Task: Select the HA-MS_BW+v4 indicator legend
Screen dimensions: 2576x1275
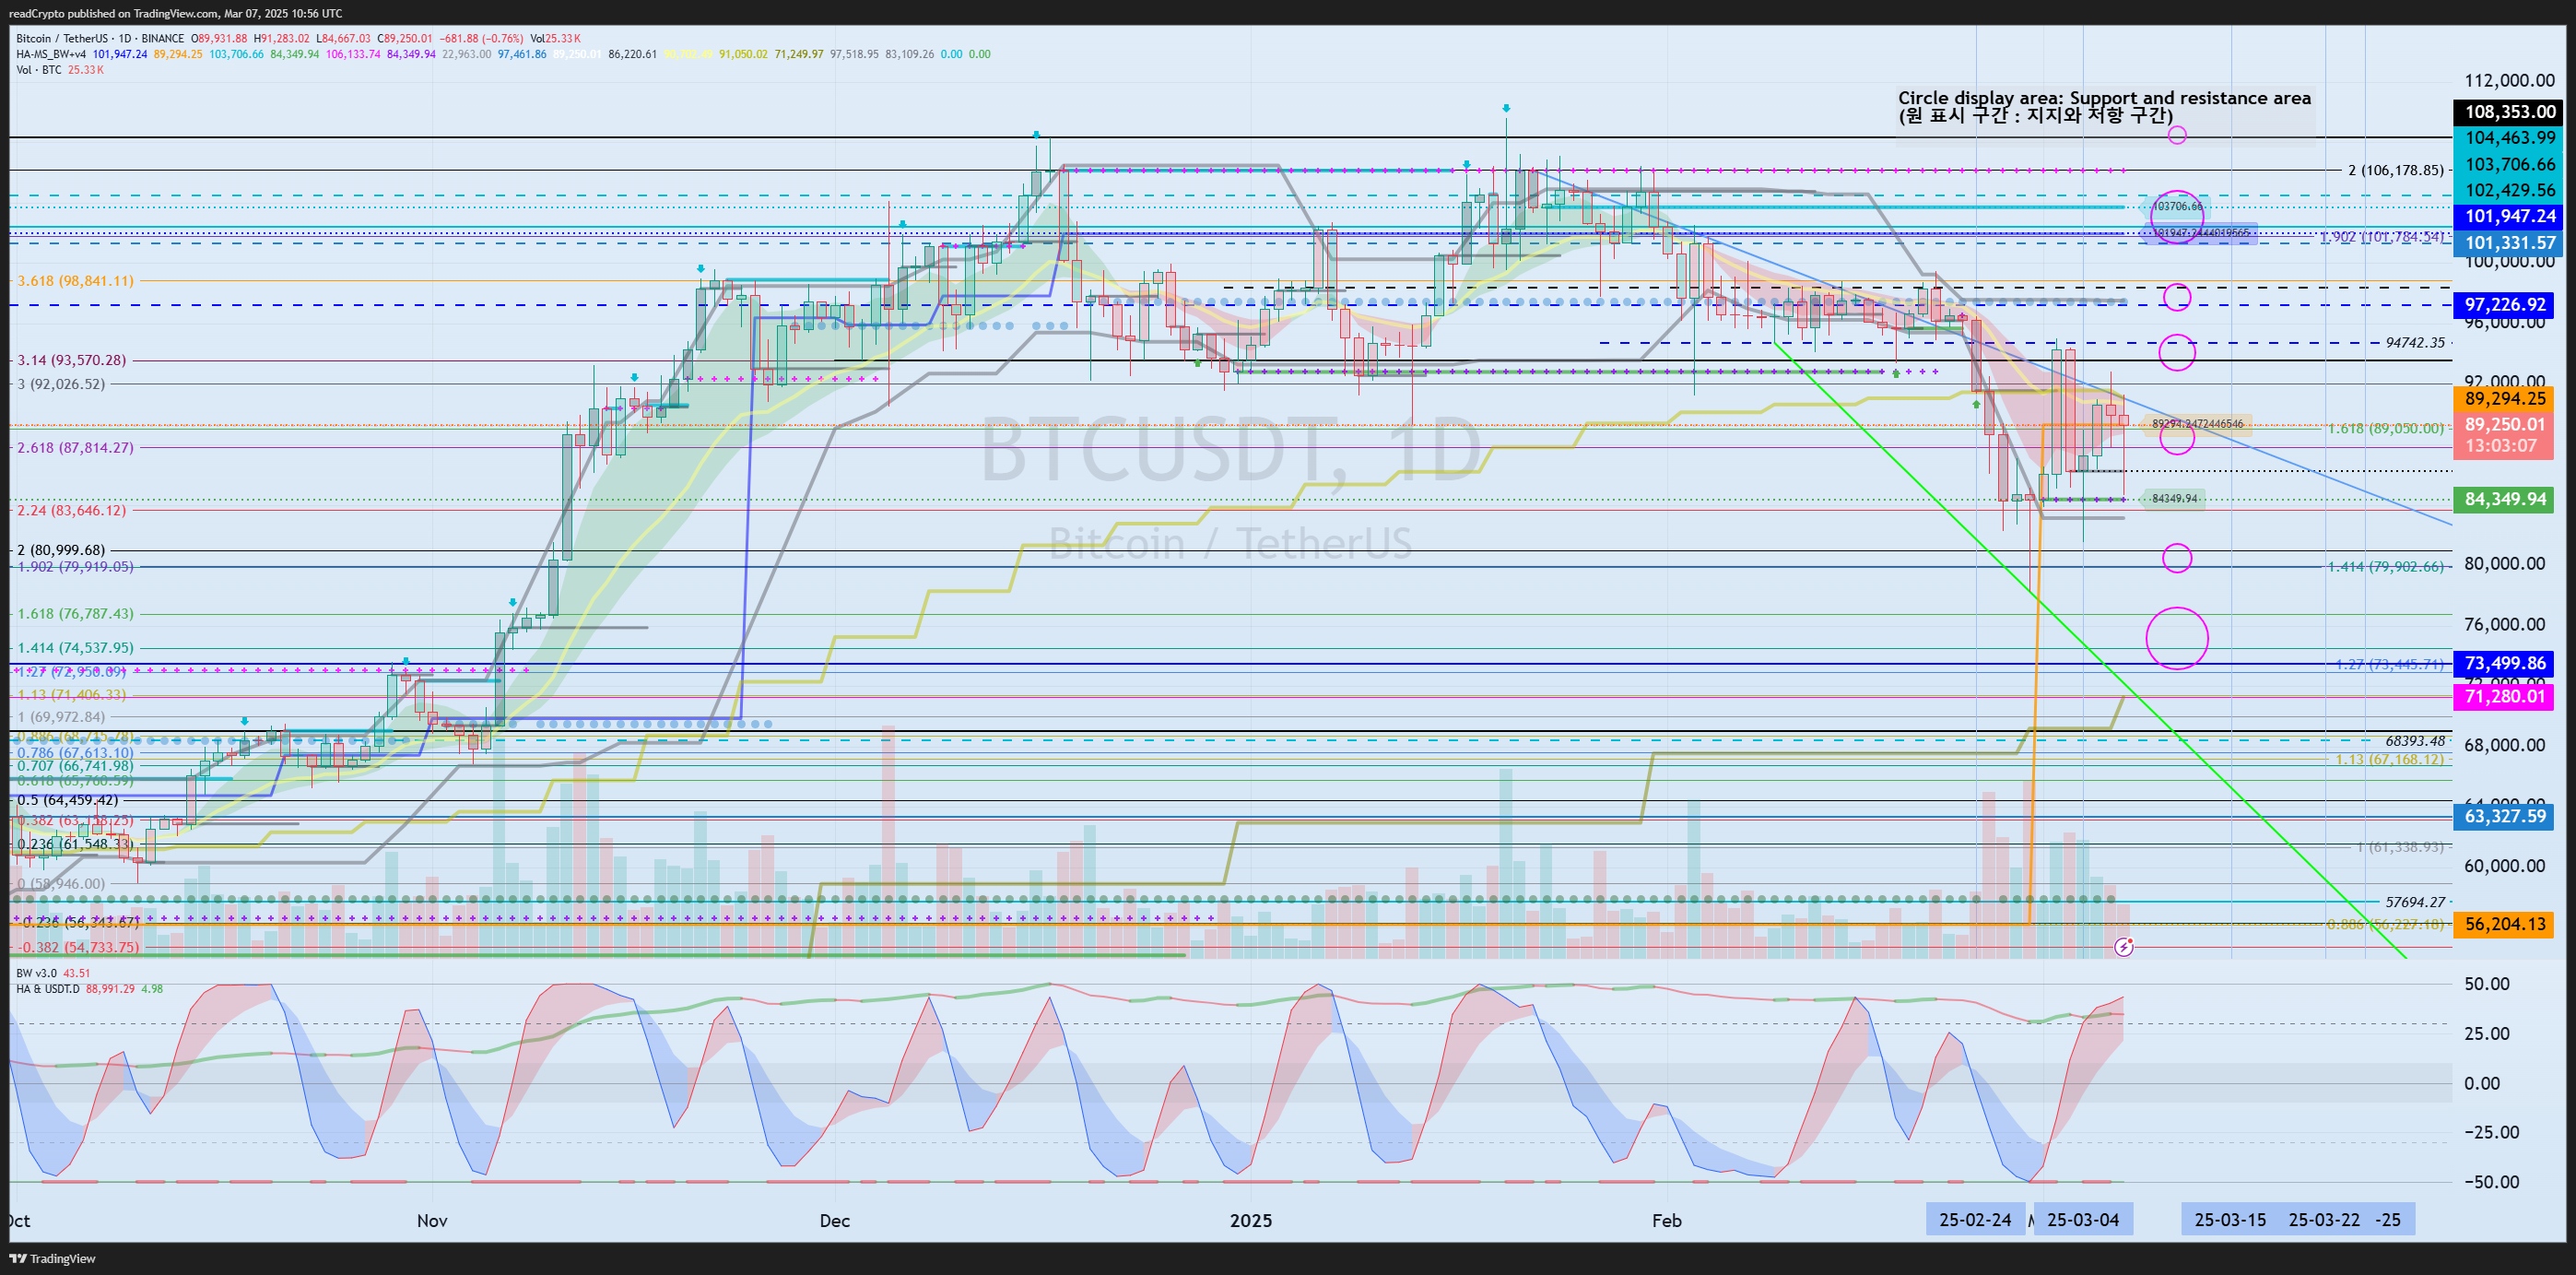Action: pyautogui.click(x=51, y=54)
